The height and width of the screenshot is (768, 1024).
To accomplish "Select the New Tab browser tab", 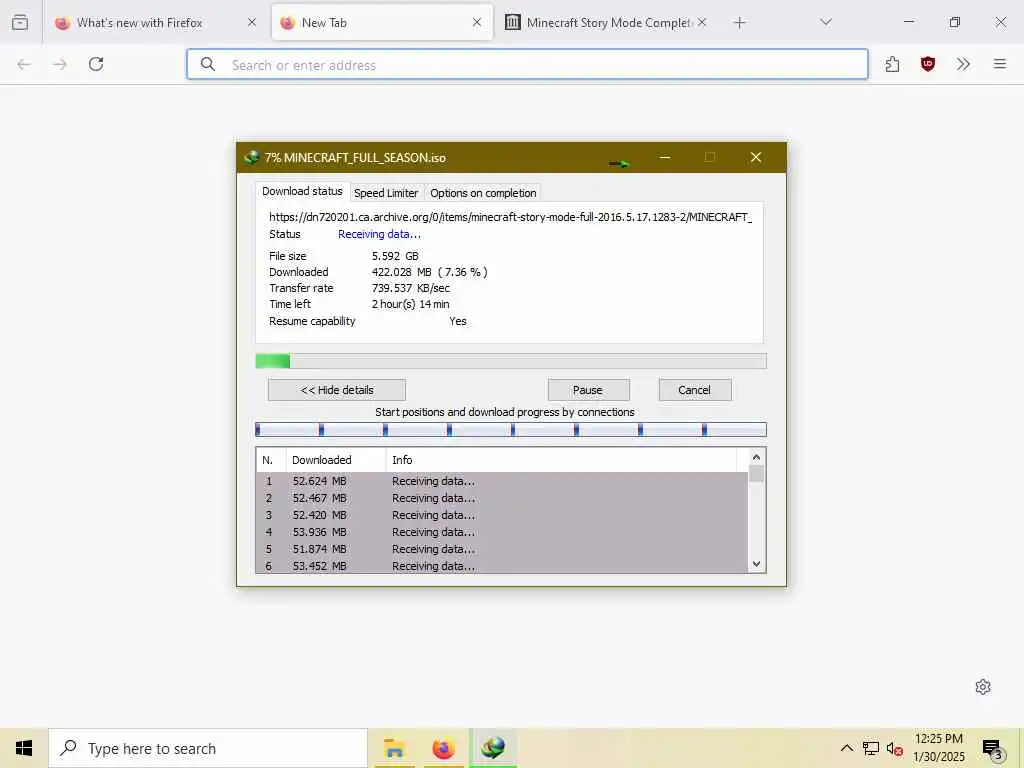I will pyautogui.click(x=382, y=22).
